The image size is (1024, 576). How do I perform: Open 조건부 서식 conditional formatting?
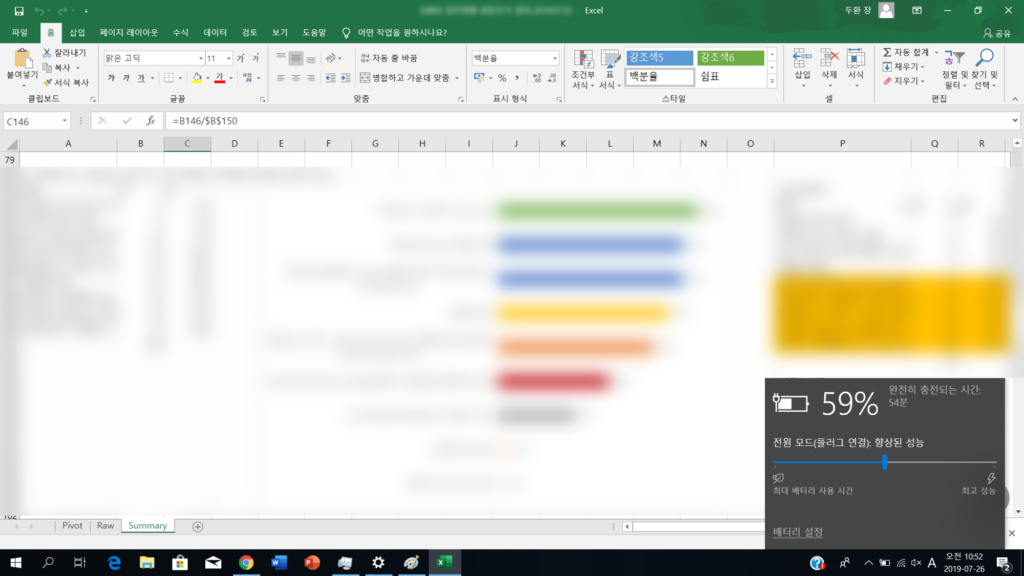click(x=583, y=69)
